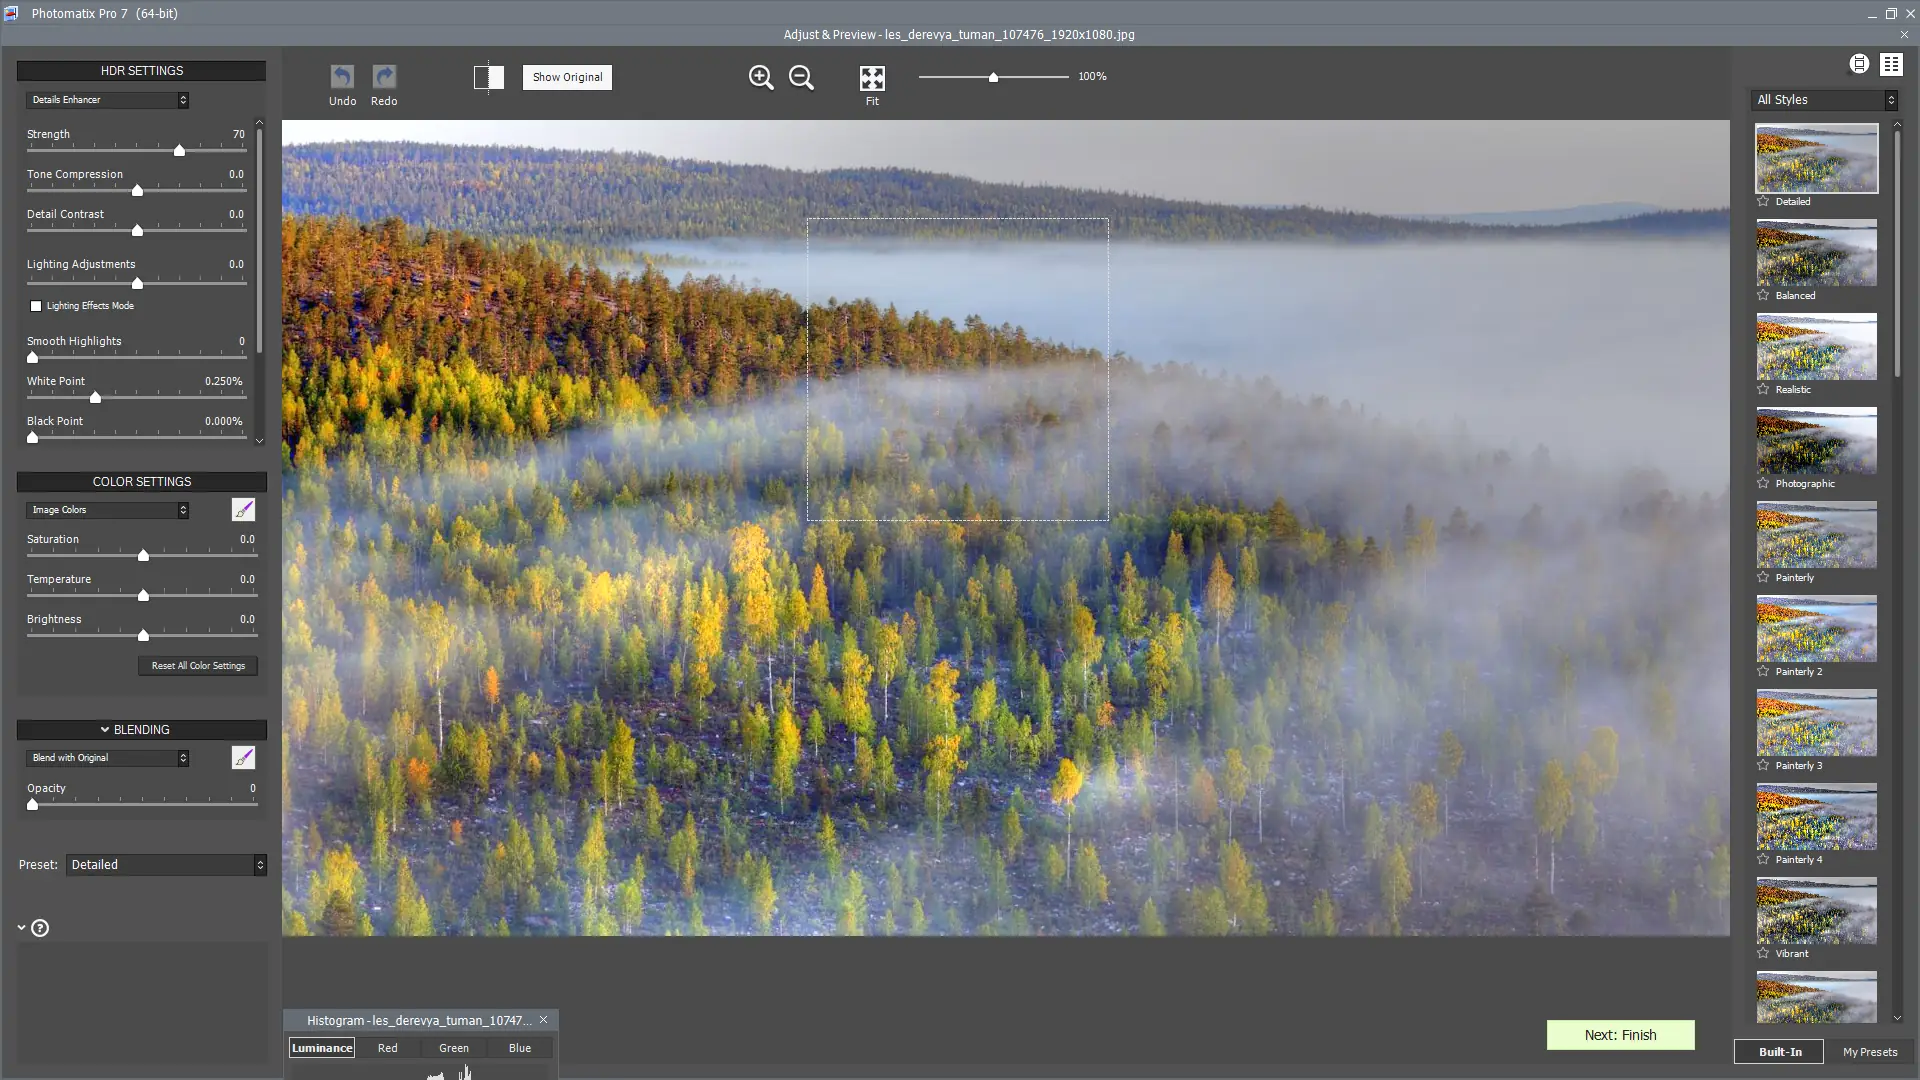Switch to My Presets tab

(1869, 1052)
